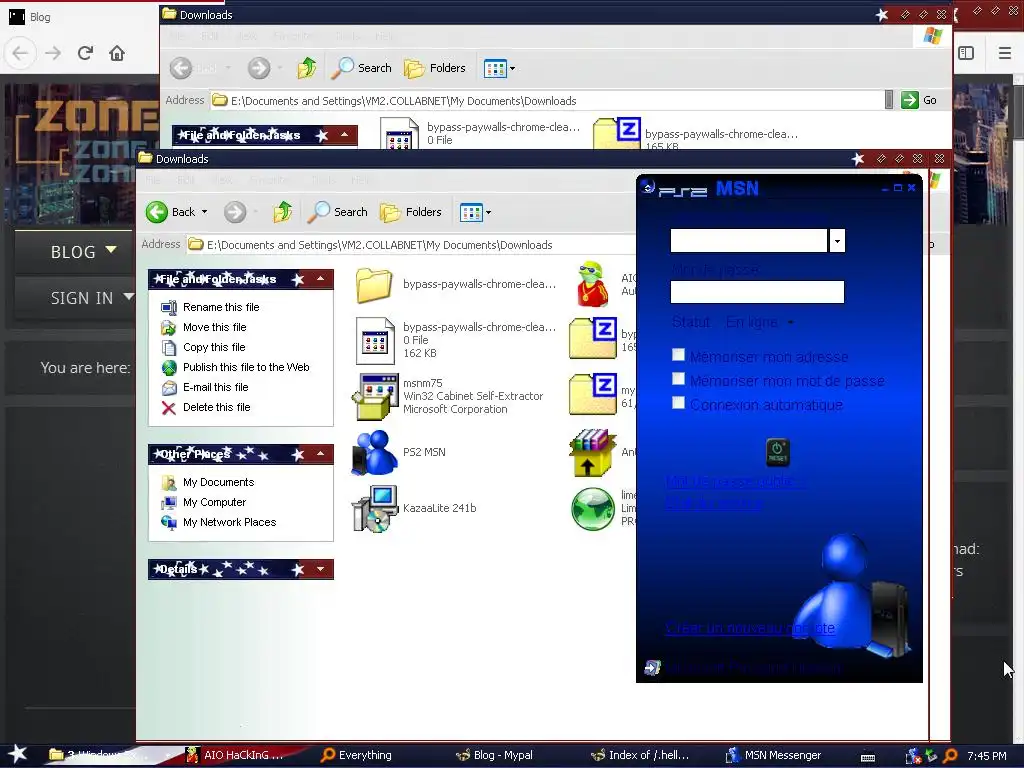Check Mémoriser mon adresse

tap(679, 355)
